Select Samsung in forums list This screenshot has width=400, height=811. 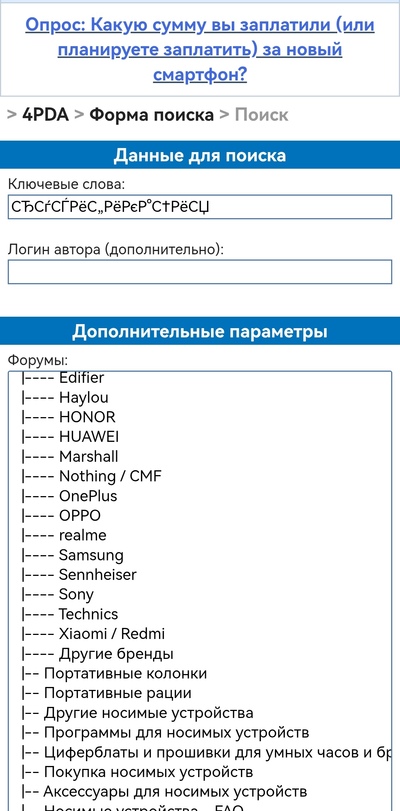[x=200, y=555]
